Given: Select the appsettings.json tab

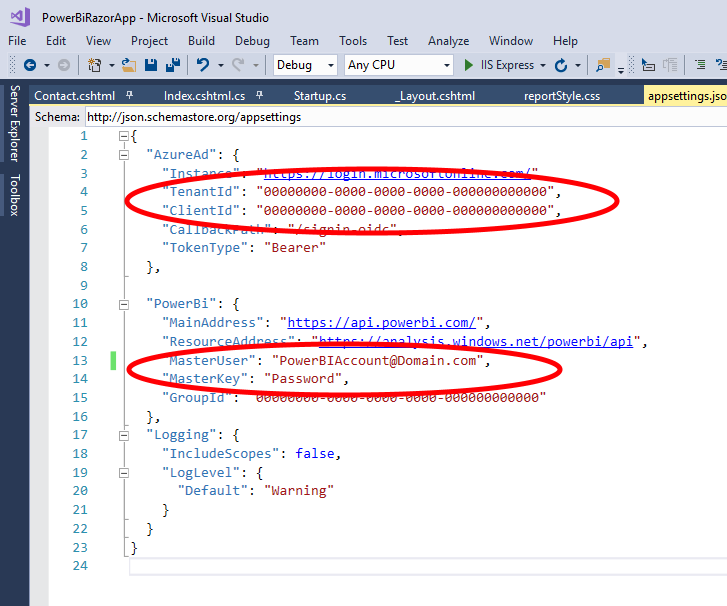Looking at the screenshot, I should coord(686,96).
